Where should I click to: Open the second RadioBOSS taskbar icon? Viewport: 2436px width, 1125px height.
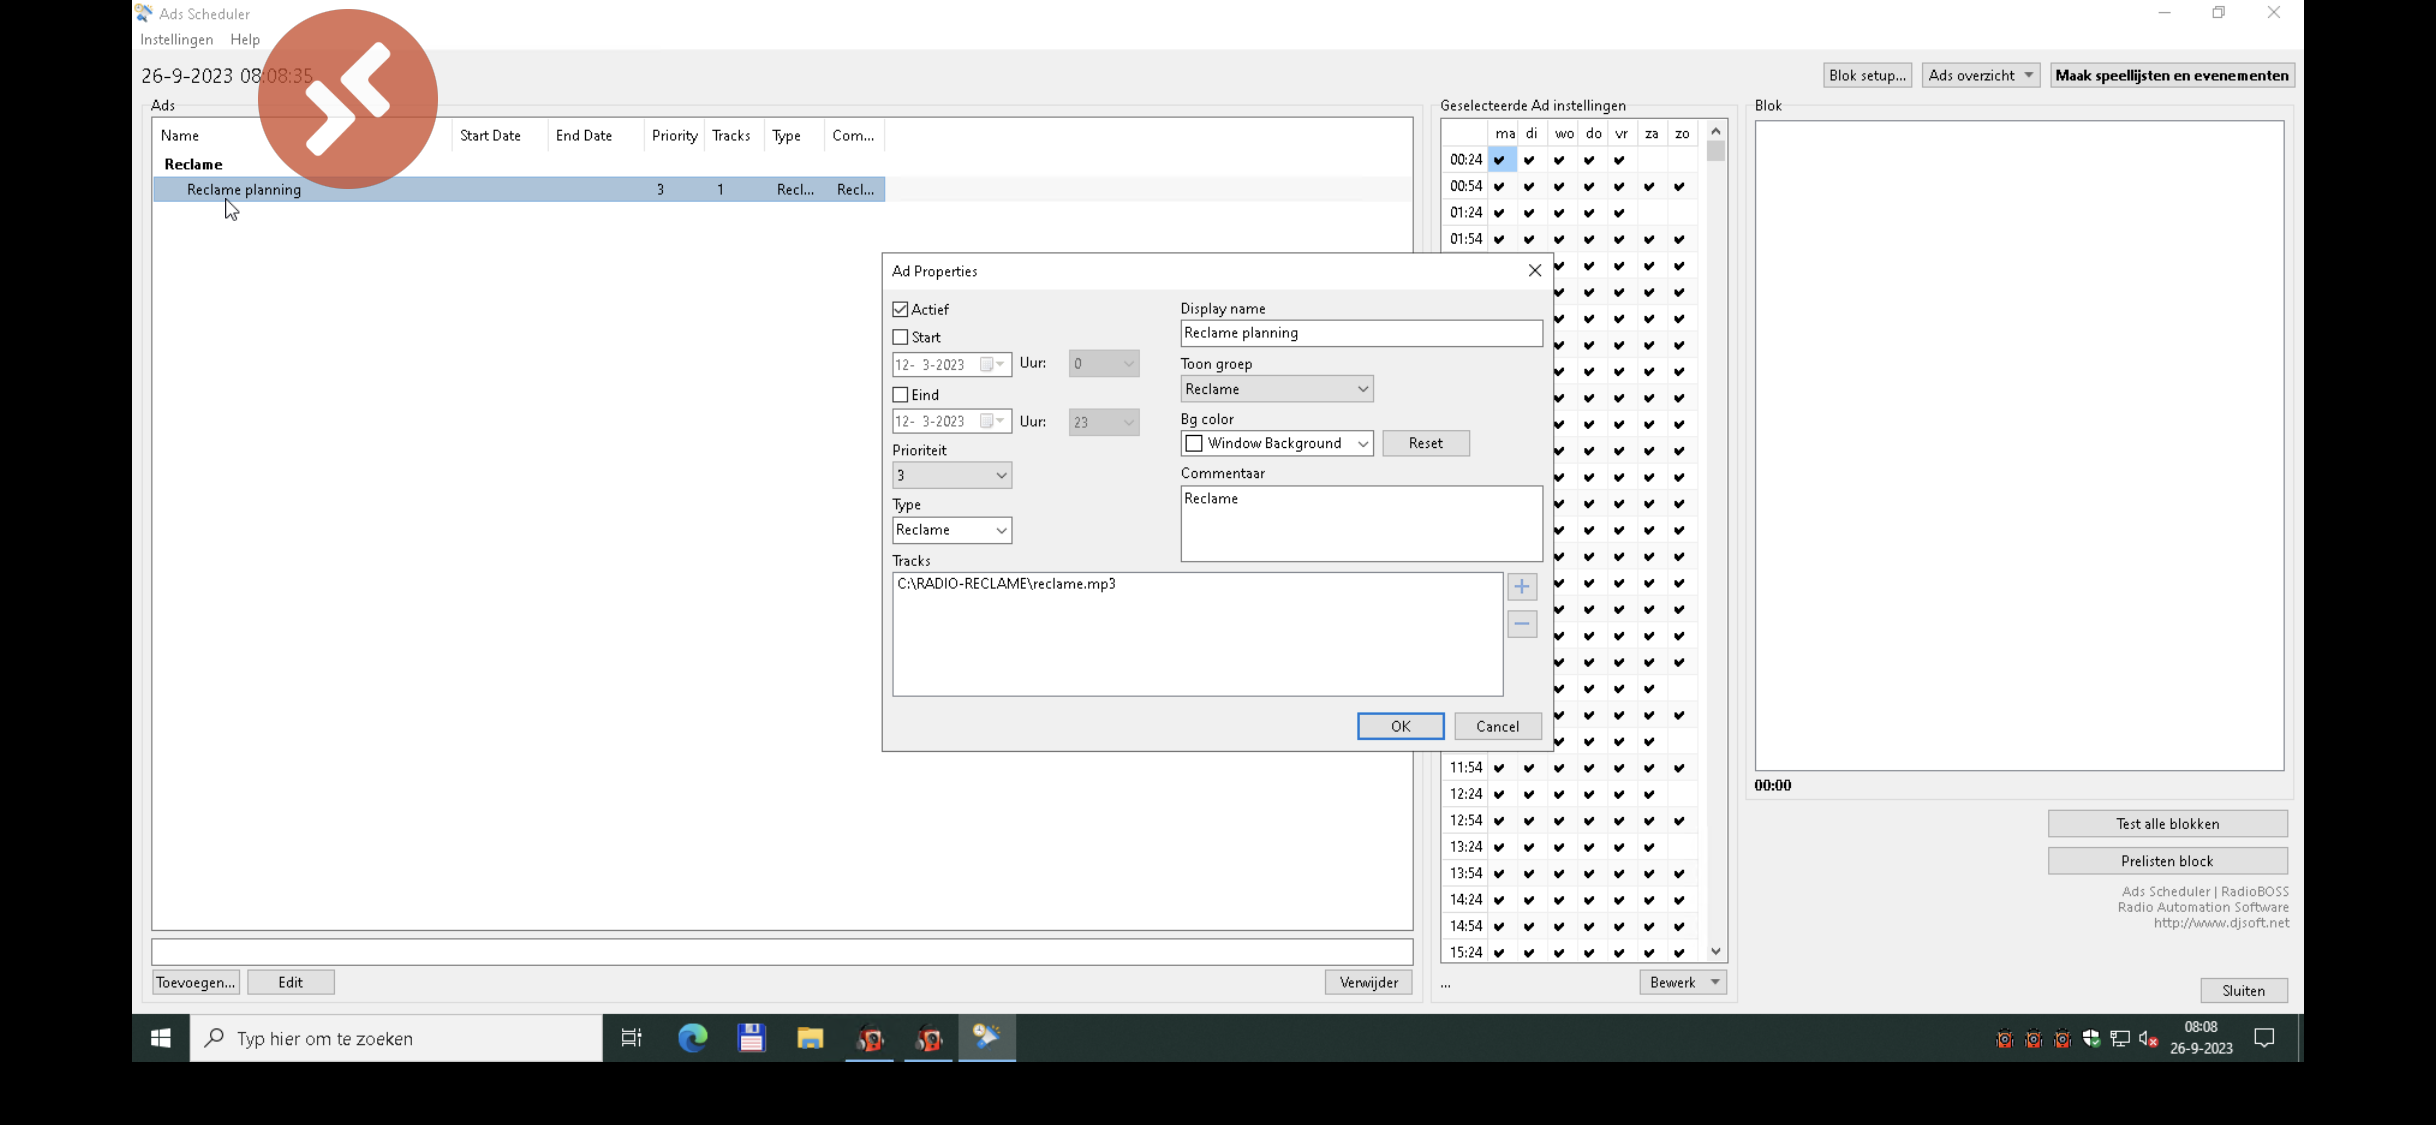coord(929,1038)
